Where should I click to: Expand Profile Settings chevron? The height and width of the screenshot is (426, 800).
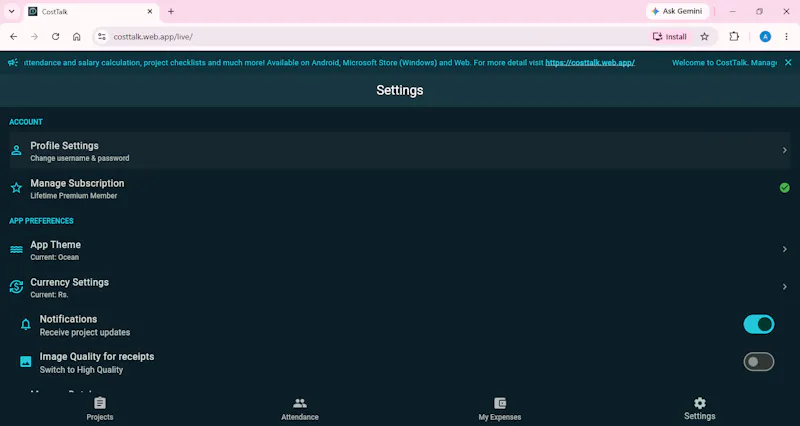[785, 150]
